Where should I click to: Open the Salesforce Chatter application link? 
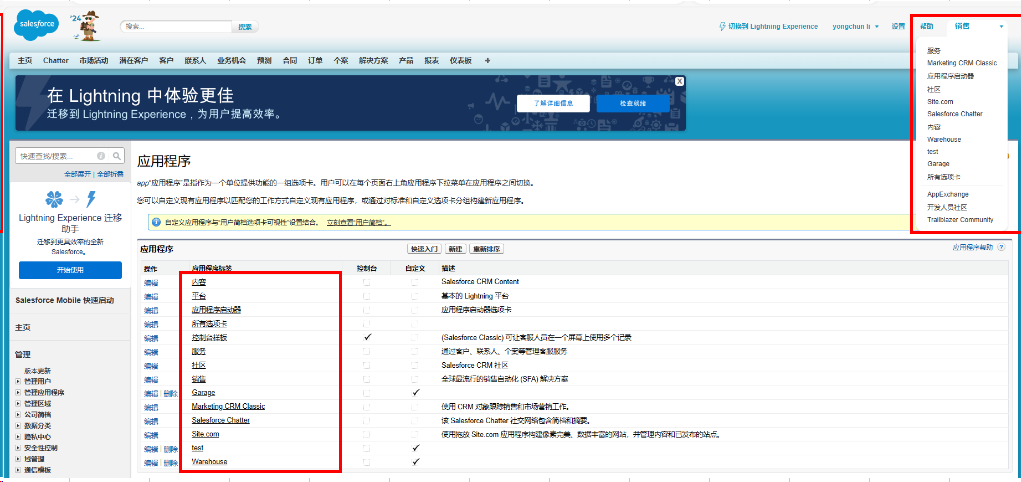coord(221,420)
